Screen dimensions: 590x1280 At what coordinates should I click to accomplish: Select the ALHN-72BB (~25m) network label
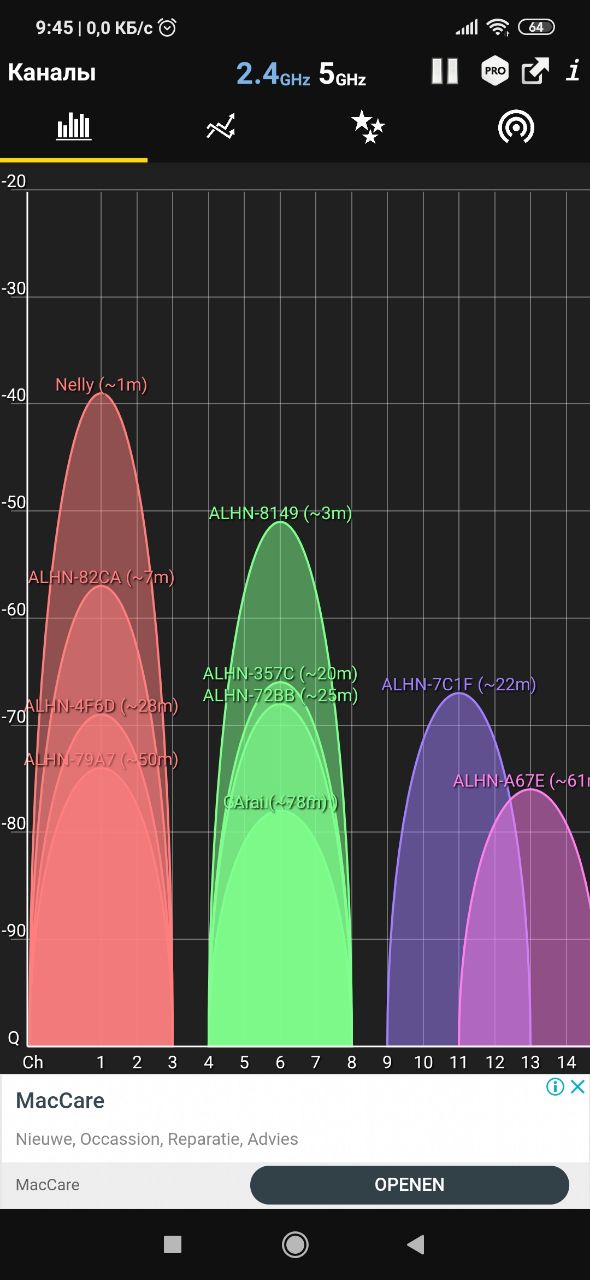(280, 695)
